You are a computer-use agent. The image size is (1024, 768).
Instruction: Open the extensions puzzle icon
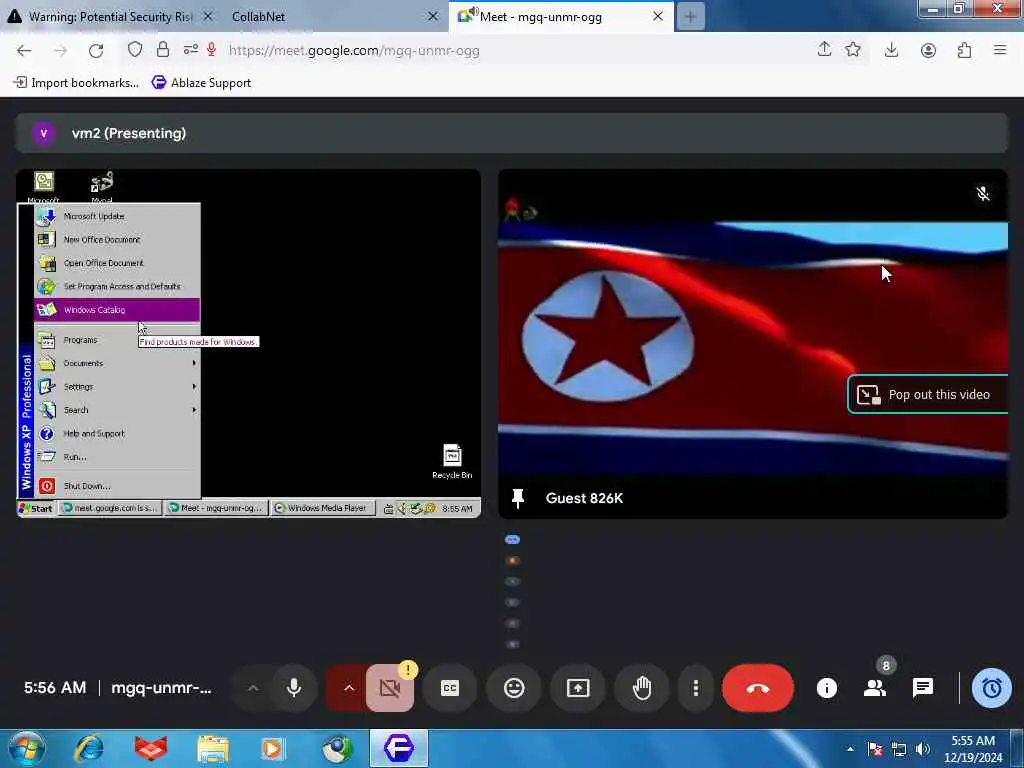pyautogui.click(x=964, y=50)
